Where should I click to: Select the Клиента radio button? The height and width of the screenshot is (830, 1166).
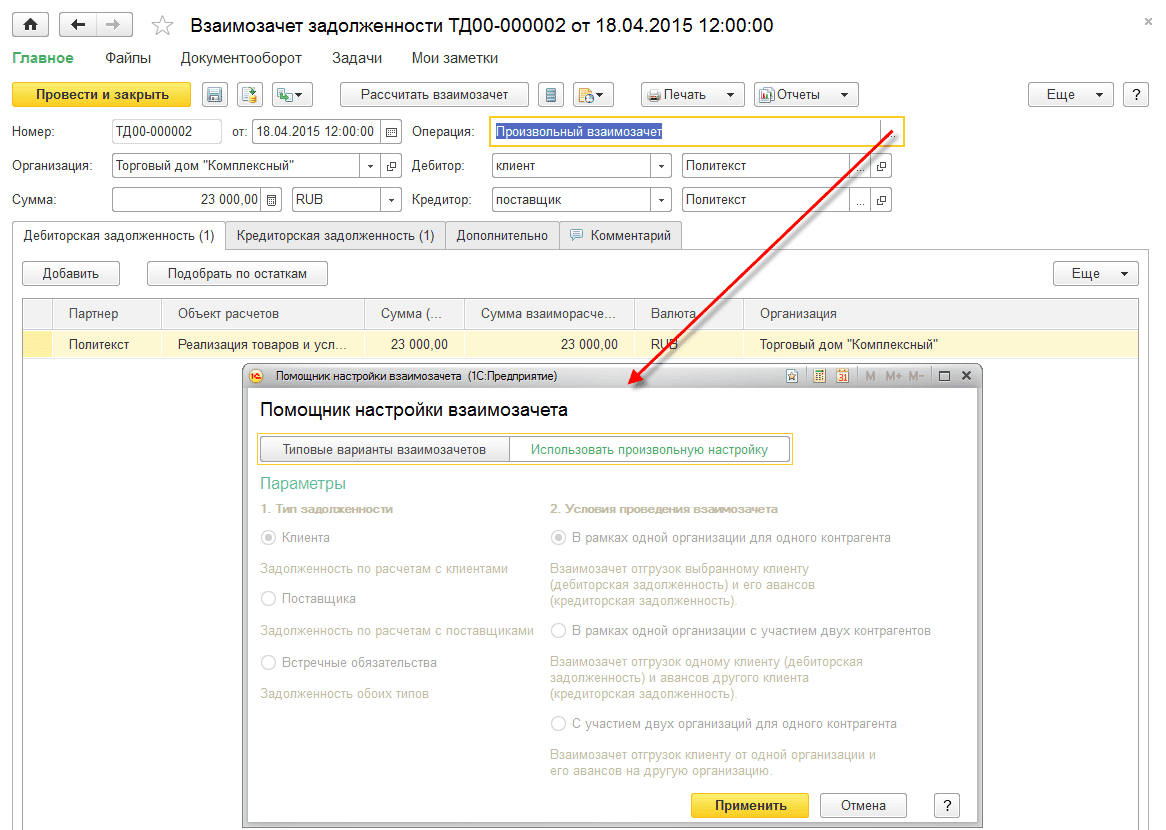tap(268, 537)
